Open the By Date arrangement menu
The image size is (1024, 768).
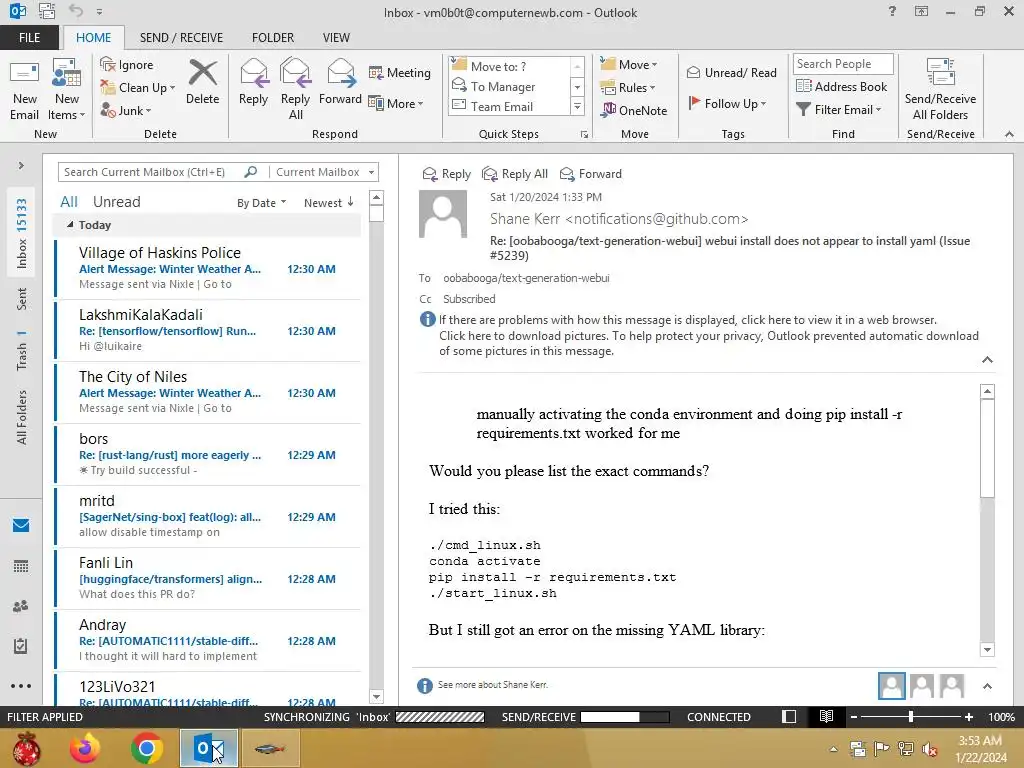click(x=261, y=202)
